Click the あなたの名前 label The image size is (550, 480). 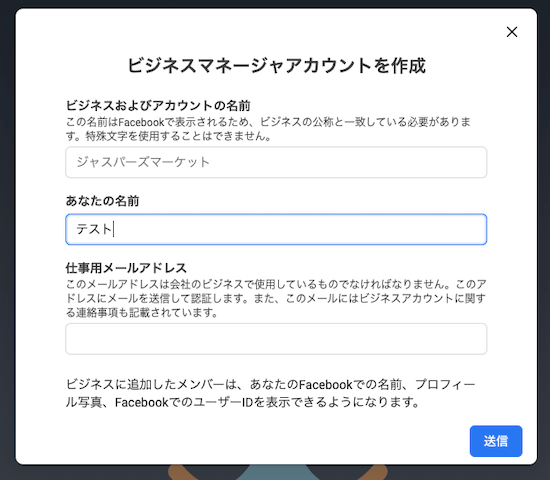[102, 201]
